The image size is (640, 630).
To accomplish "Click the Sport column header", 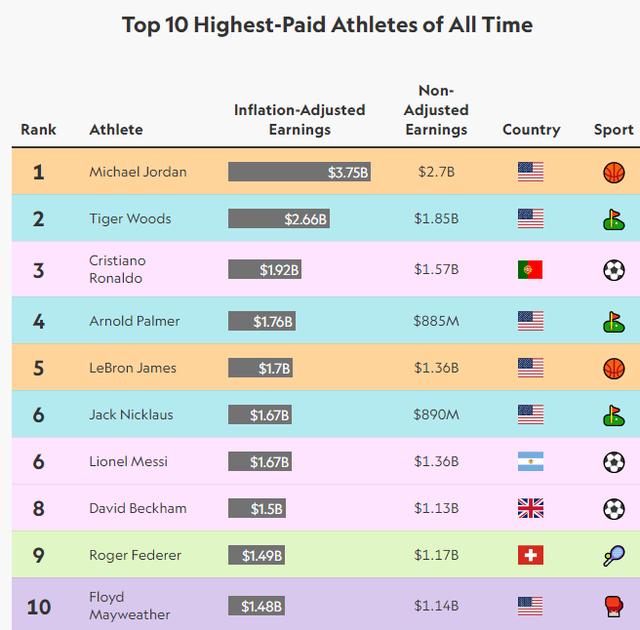I will (613, 129).
